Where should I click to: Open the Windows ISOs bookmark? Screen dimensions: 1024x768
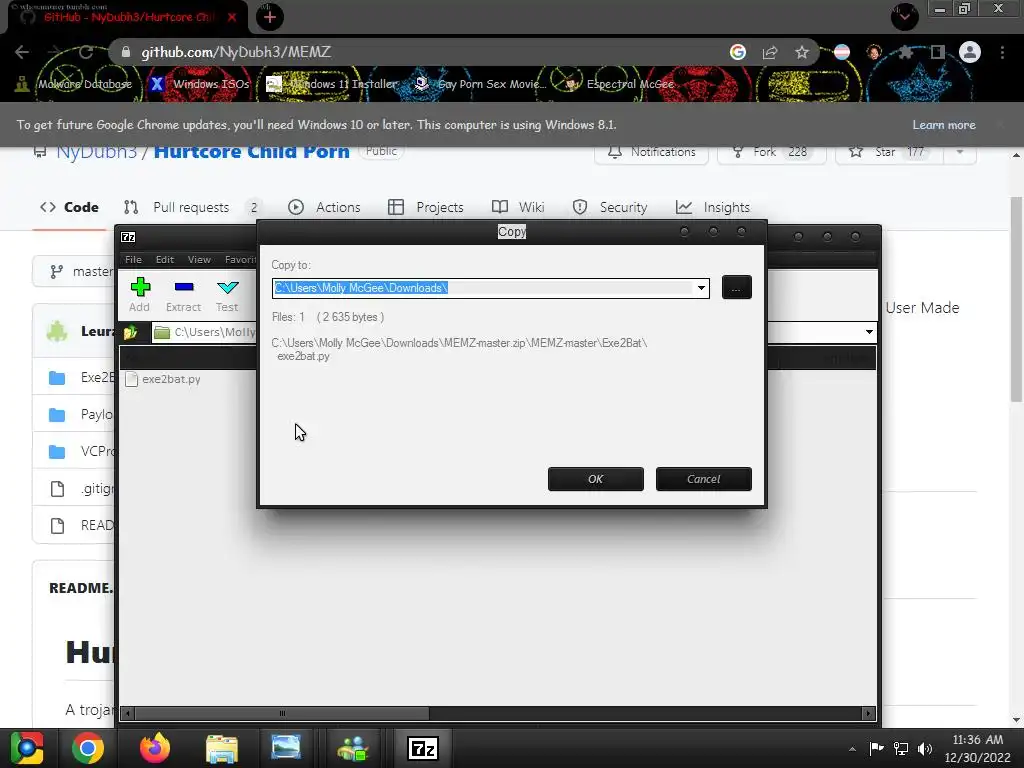click(x=199, y=84)
